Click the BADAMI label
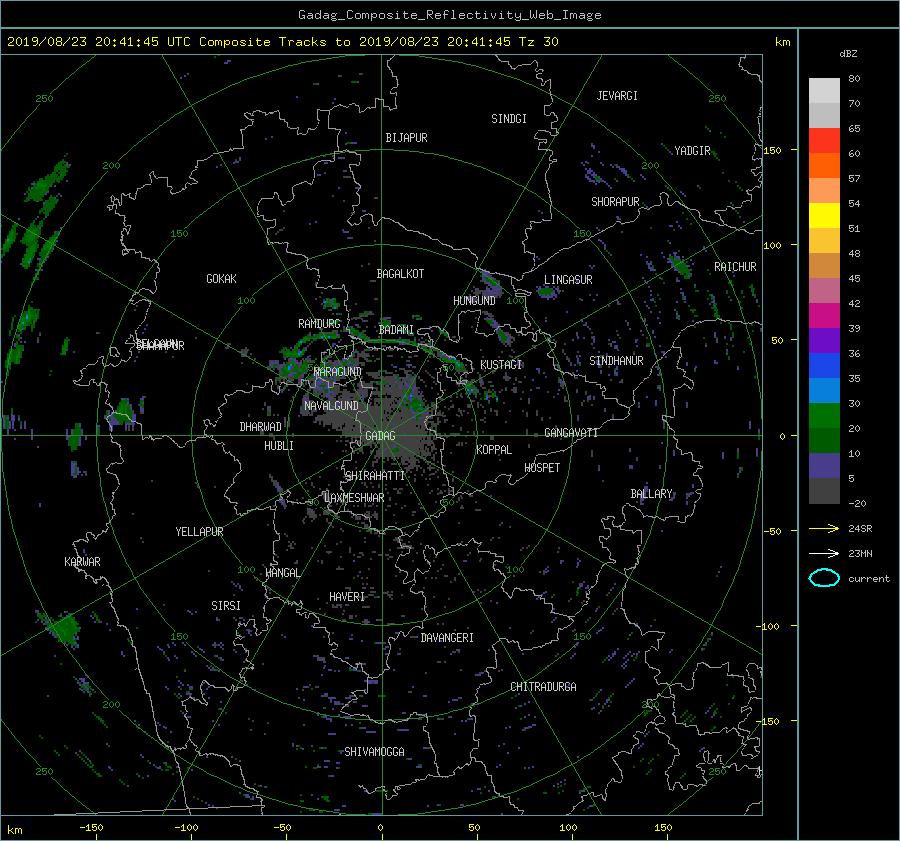Image resolution: width=900 pixels, height=841 pixels. click(x=396, y=330)
